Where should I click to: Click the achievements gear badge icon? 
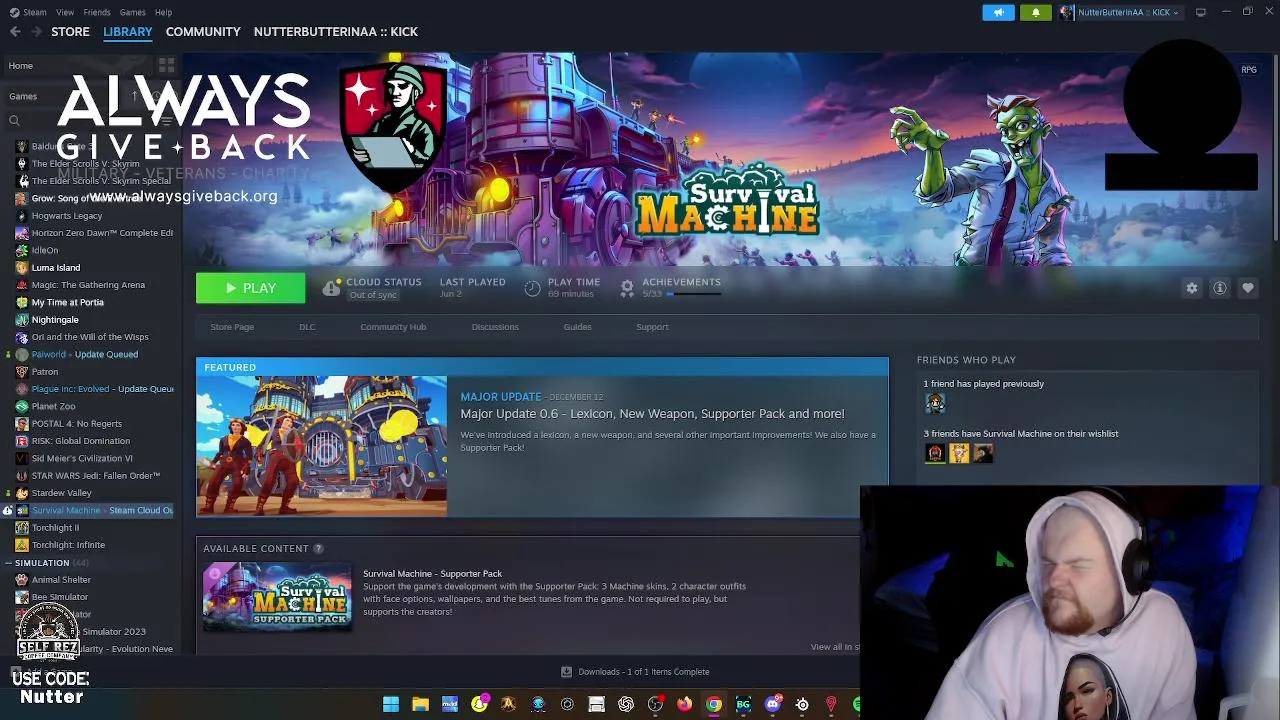point(627,288)
